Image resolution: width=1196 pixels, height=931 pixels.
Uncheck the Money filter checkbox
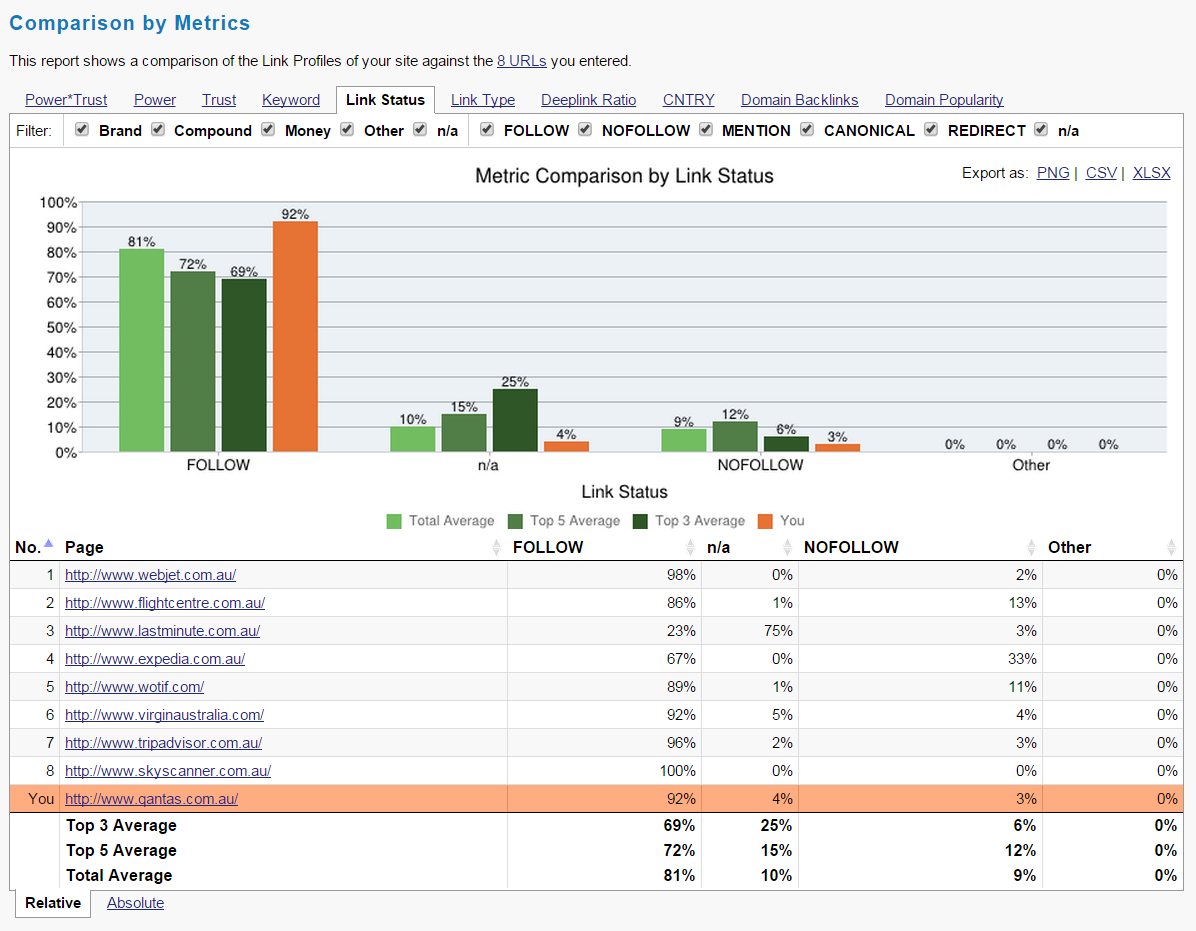point(268,130)
